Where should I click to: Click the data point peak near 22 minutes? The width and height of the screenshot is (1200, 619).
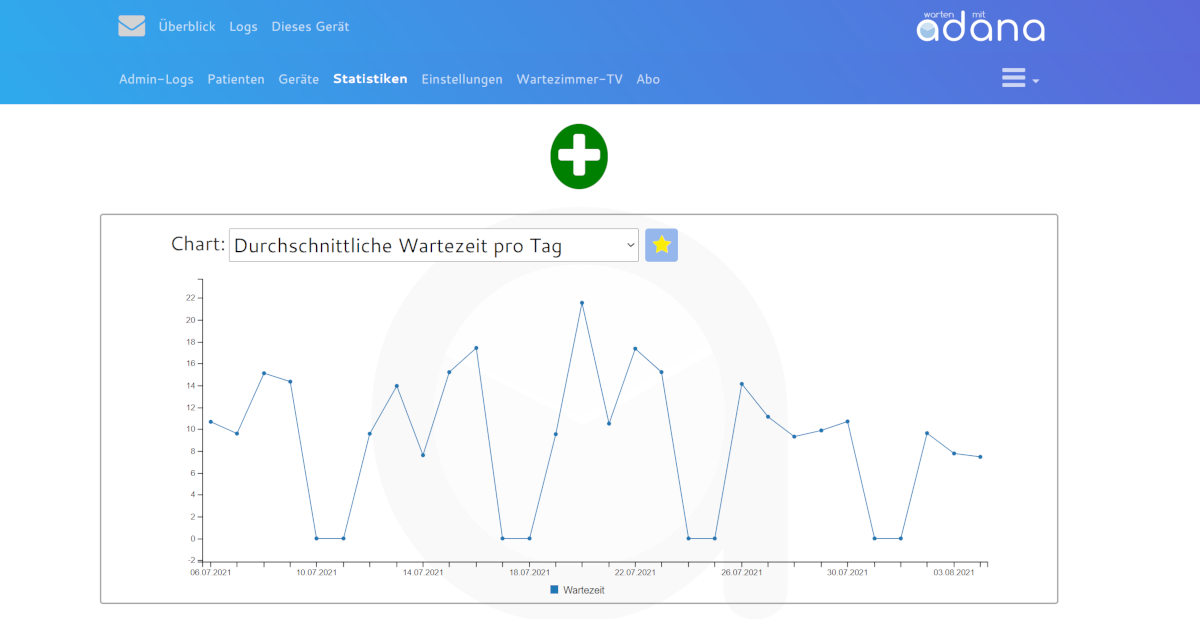581,303
